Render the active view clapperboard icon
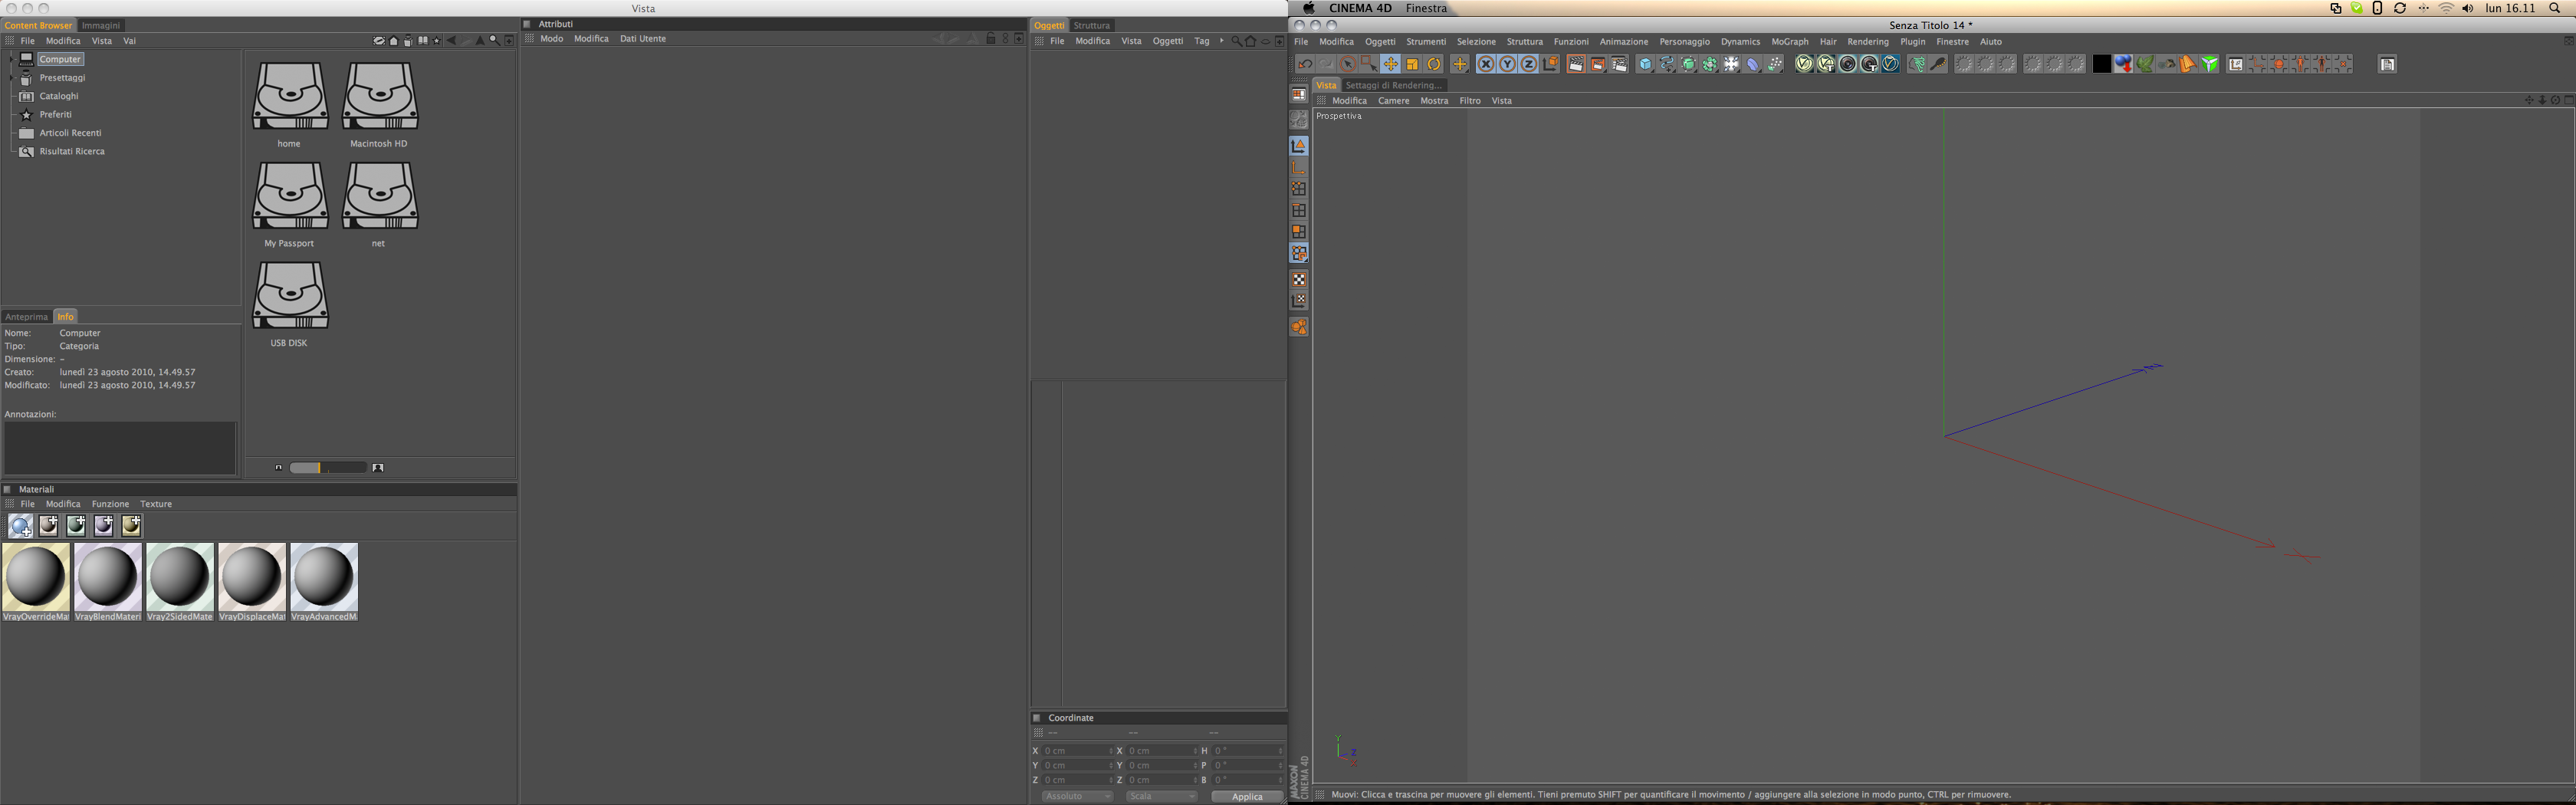2576x805 pixels. 1576,64
